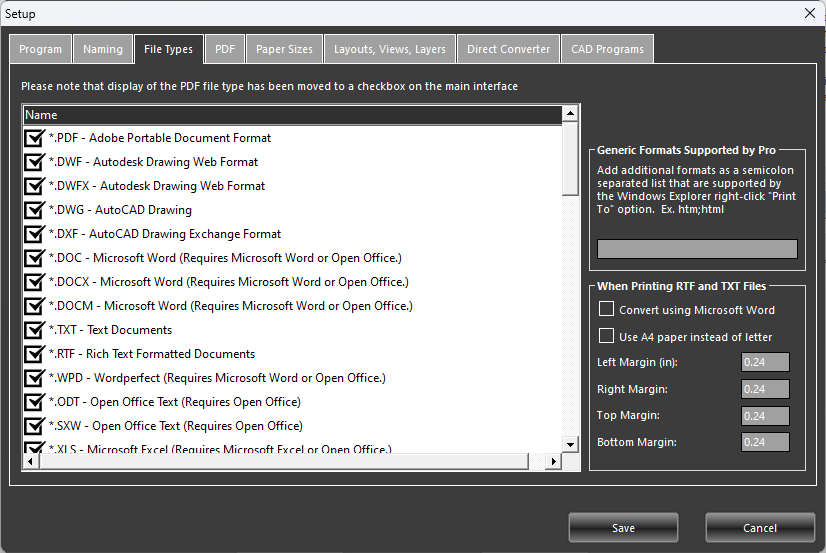Image resolution: width=826 pixels, height=553 pixels.
Task: Click the Name column header
Action: pos(293,115)
